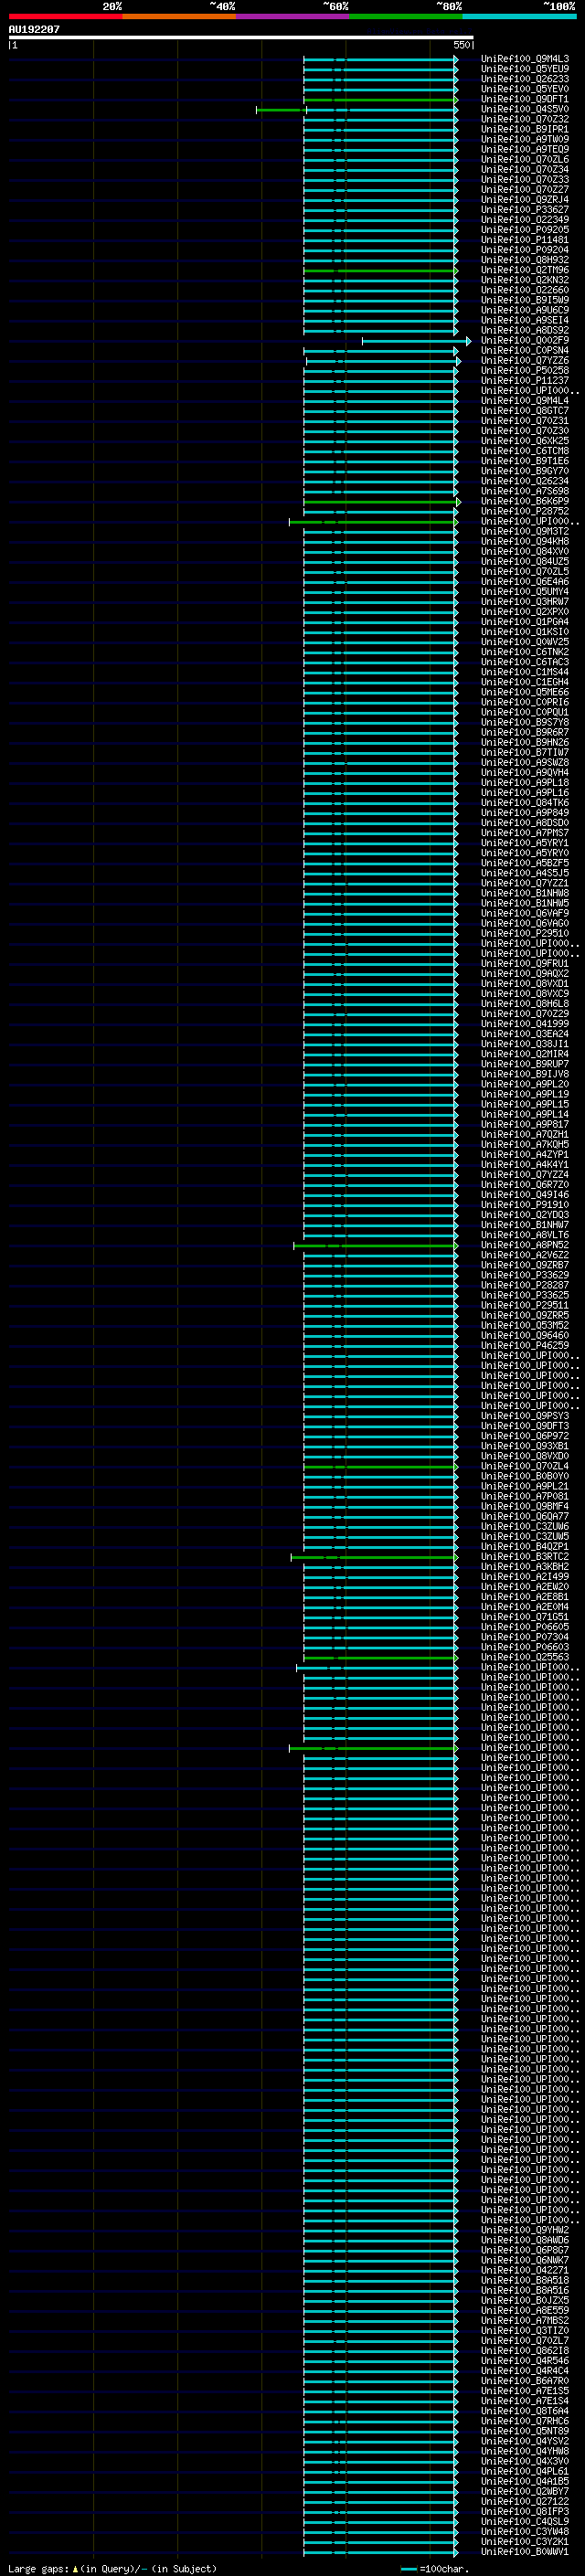Select the UniRef100_Q9M4L4 label

click(525, 401)
